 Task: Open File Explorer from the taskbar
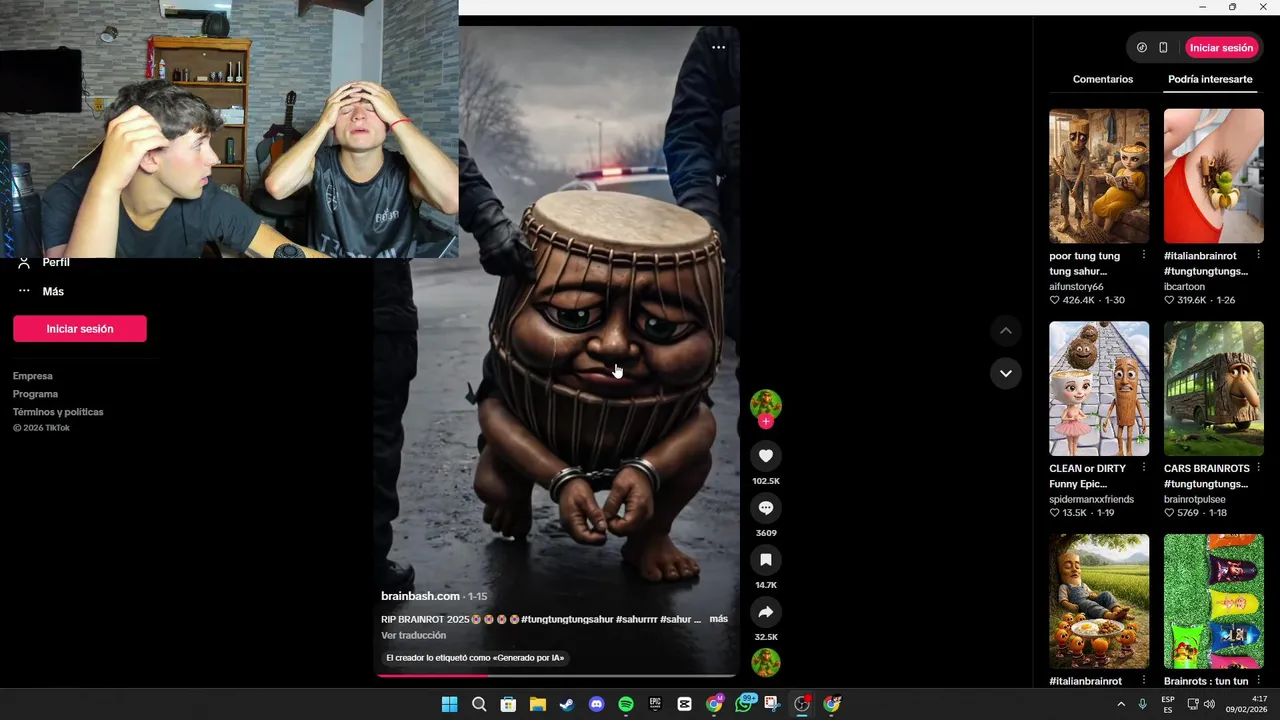[x=537, y=704]
